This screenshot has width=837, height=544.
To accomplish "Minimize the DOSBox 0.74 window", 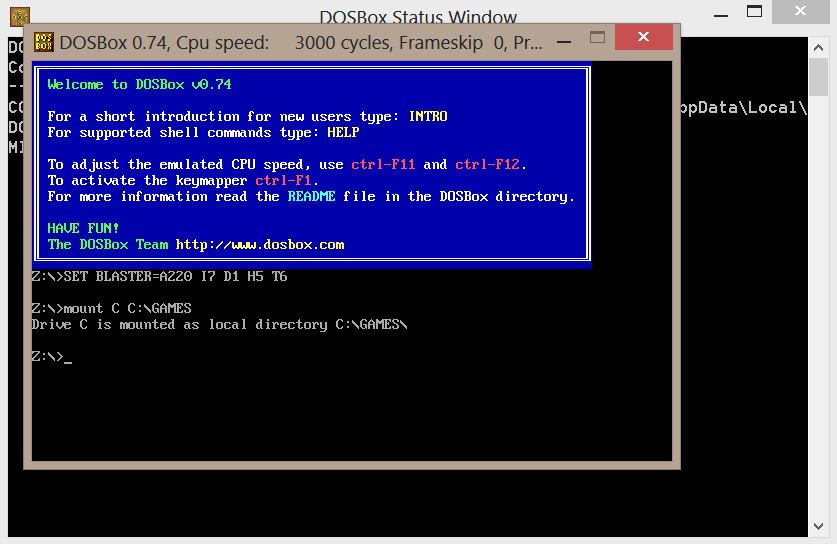I will point(564,42).
